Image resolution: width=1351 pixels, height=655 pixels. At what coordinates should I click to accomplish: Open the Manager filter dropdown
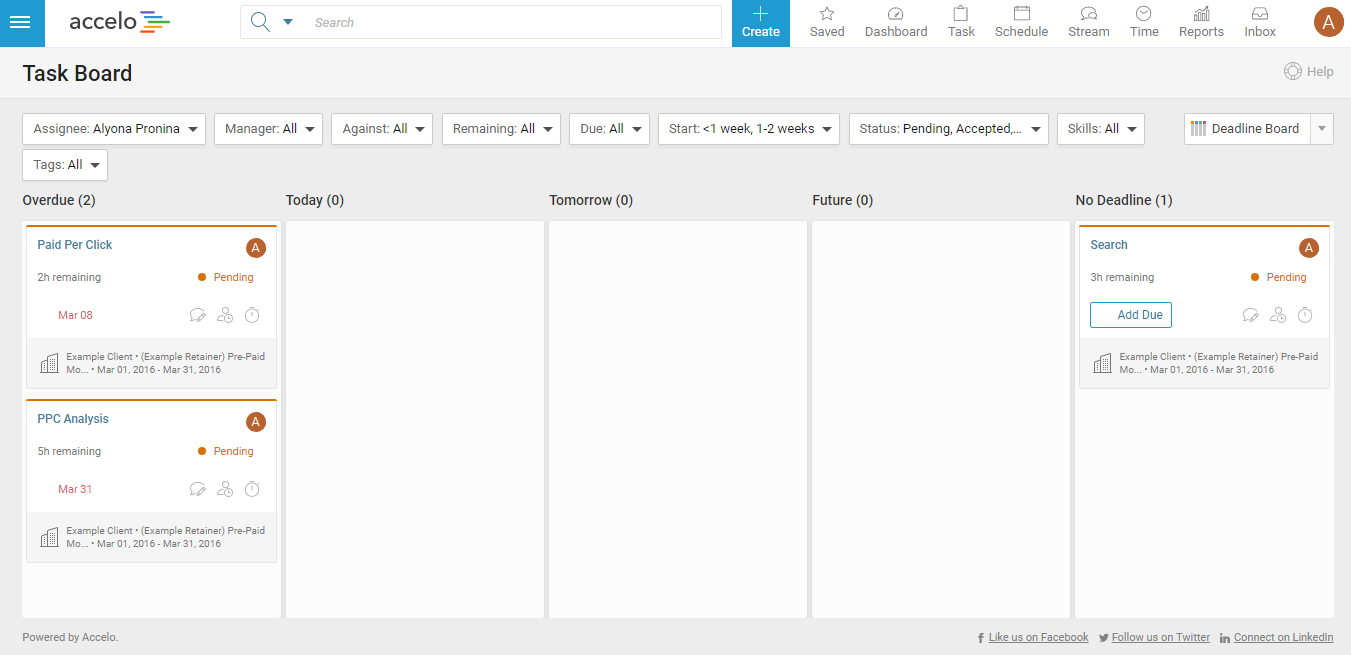coord(268,129)
